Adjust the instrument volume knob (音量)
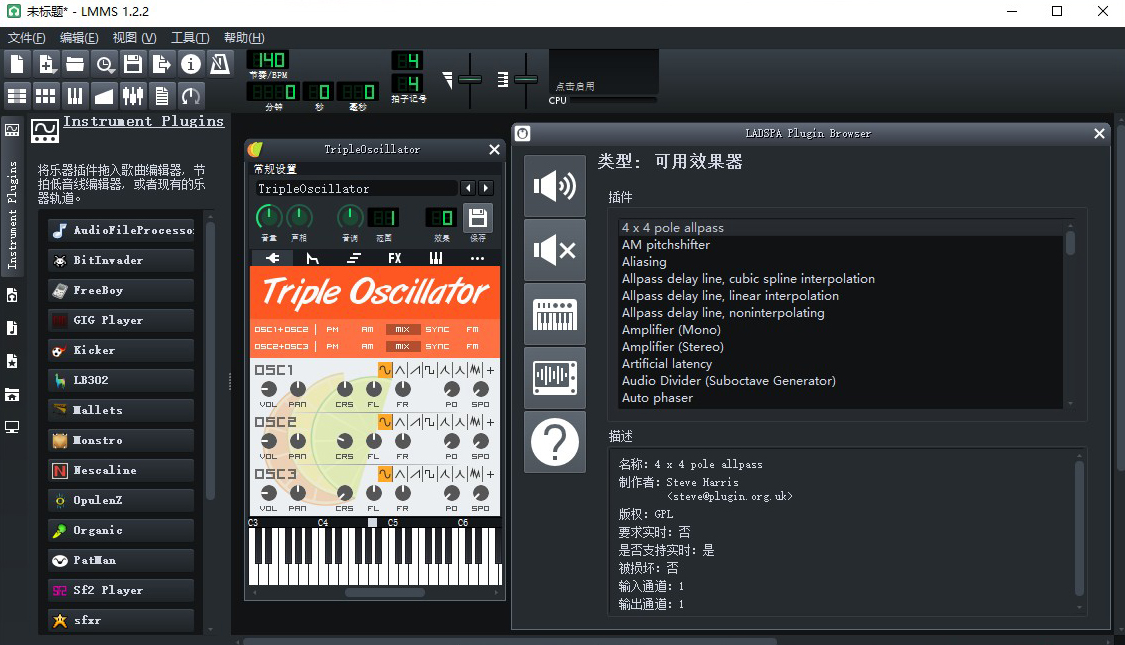Image resolution: width=1125 pixels, height=645 pixels. click(x=269, y=217)
